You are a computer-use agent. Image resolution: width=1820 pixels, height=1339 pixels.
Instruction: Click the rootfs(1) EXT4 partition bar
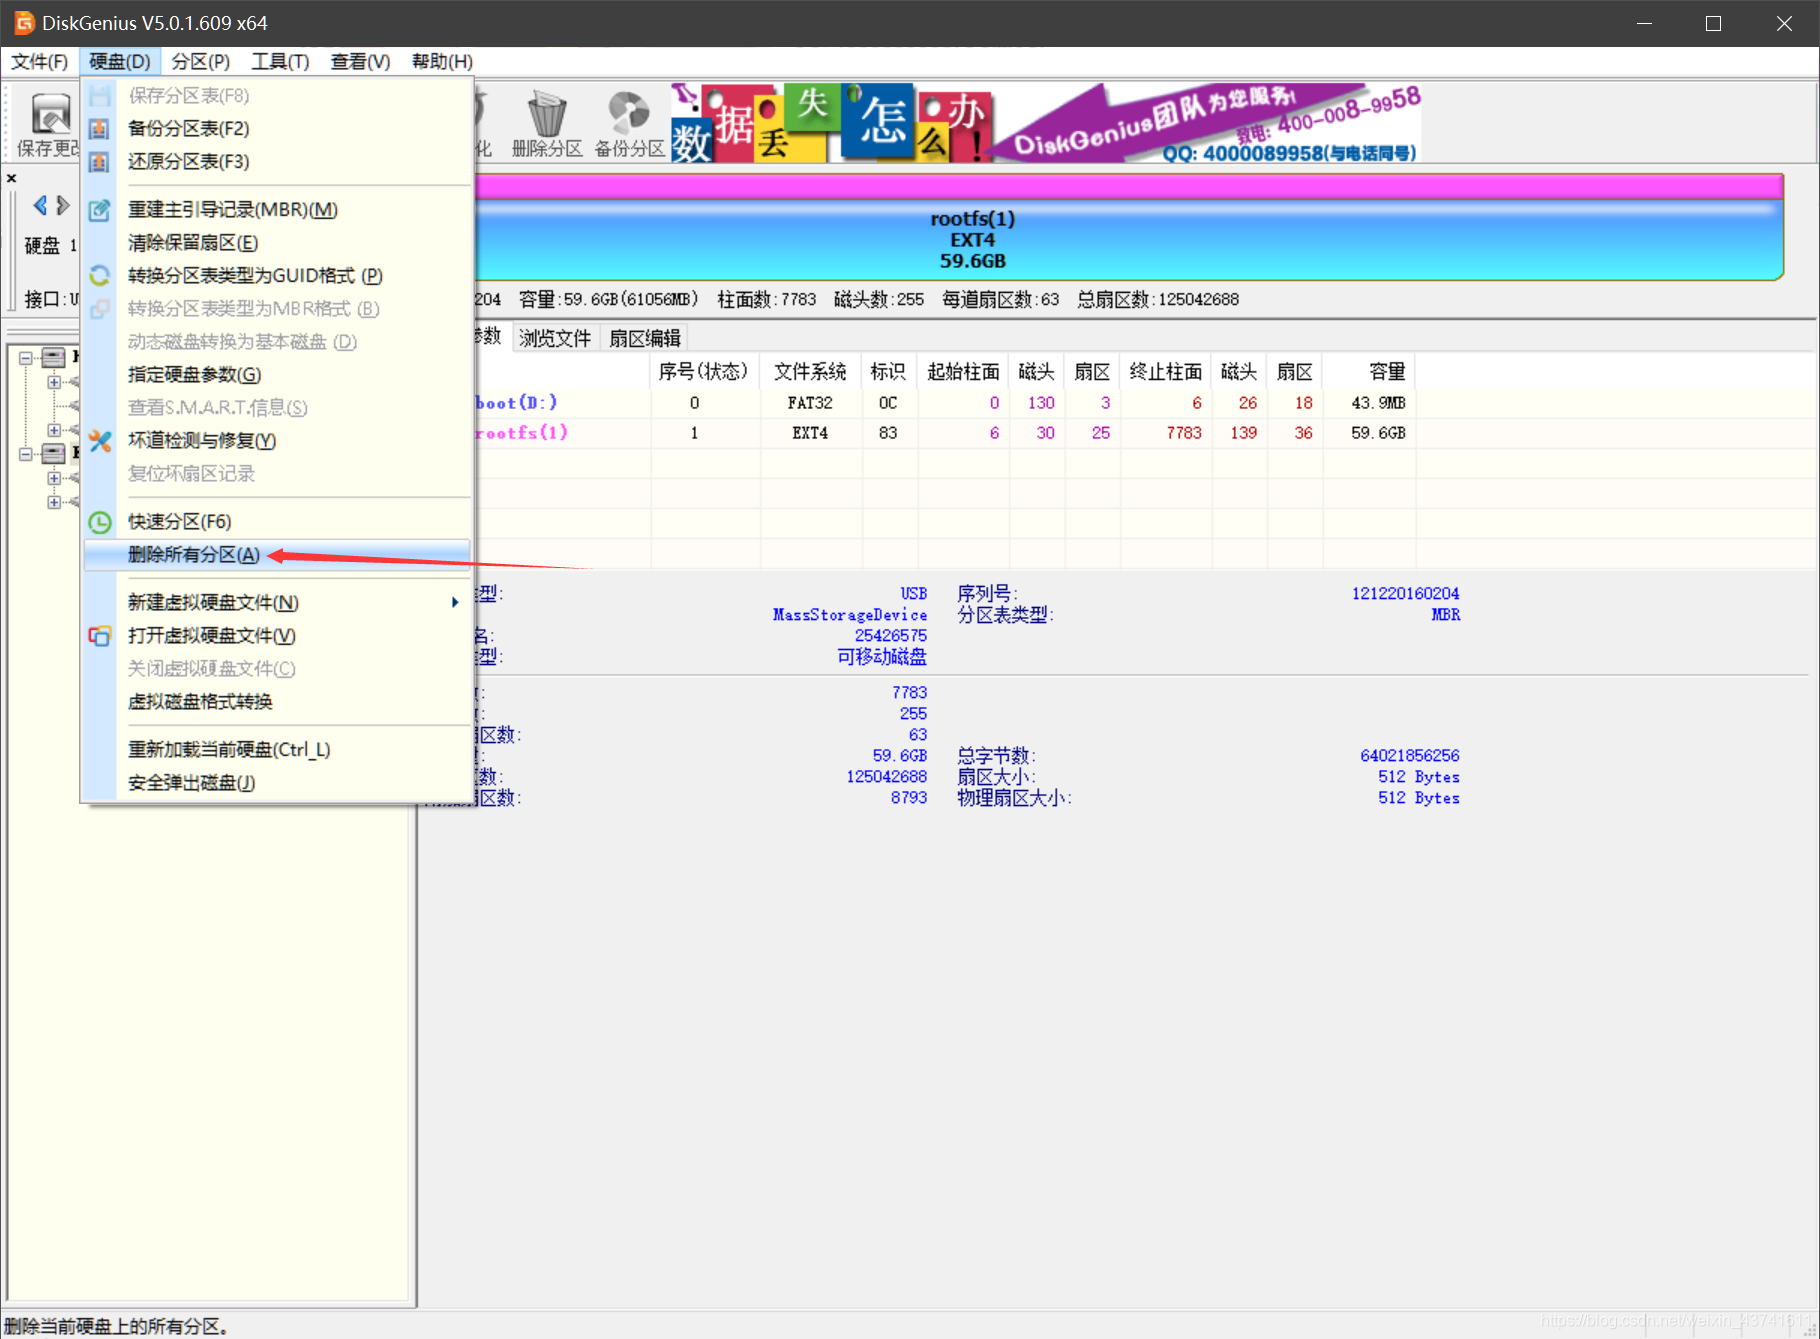click(x=1129, y=229)
